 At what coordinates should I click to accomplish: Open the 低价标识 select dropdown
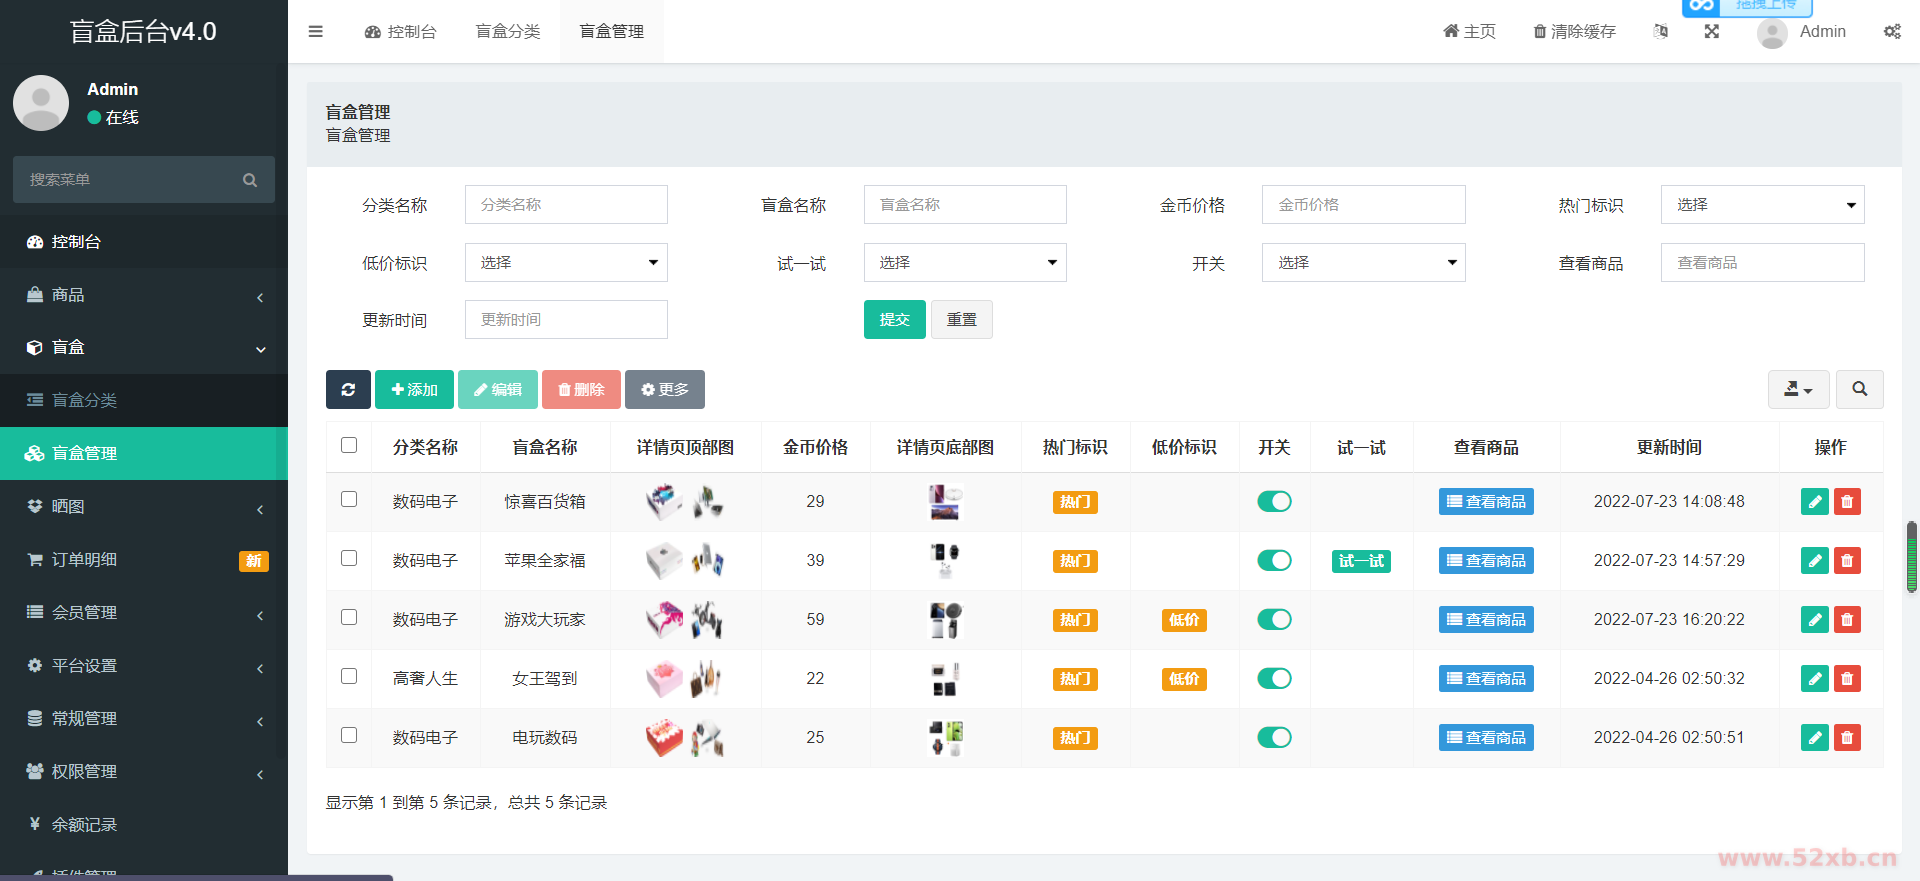pos(566,263)
